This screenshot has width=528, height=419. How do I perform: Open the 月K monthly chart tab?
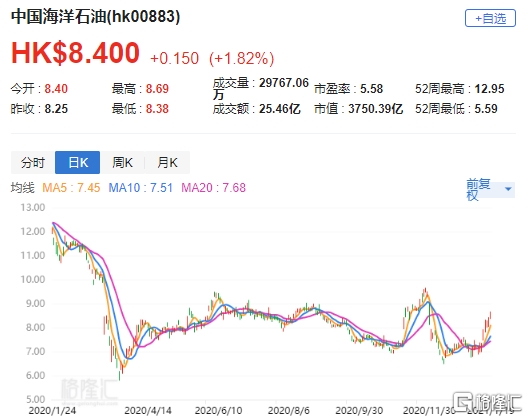click(167, 163)
